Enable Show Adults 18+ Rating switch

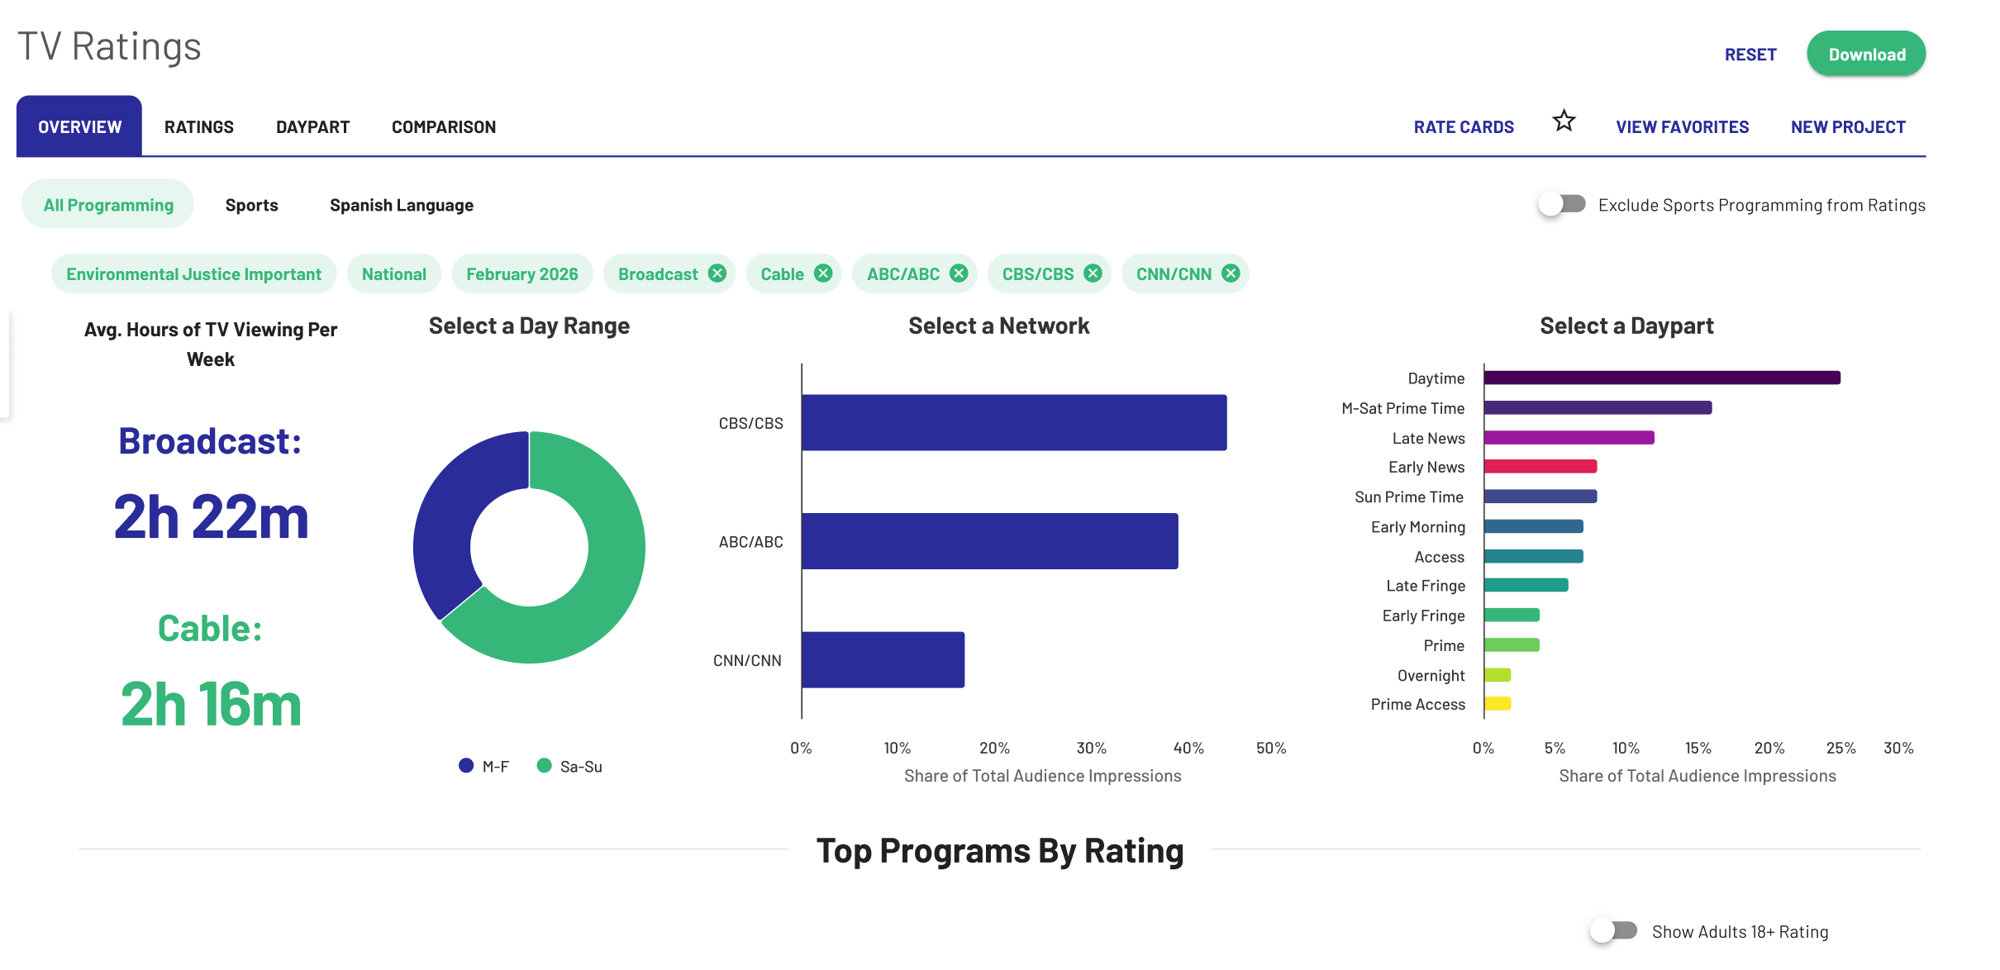1613,931
